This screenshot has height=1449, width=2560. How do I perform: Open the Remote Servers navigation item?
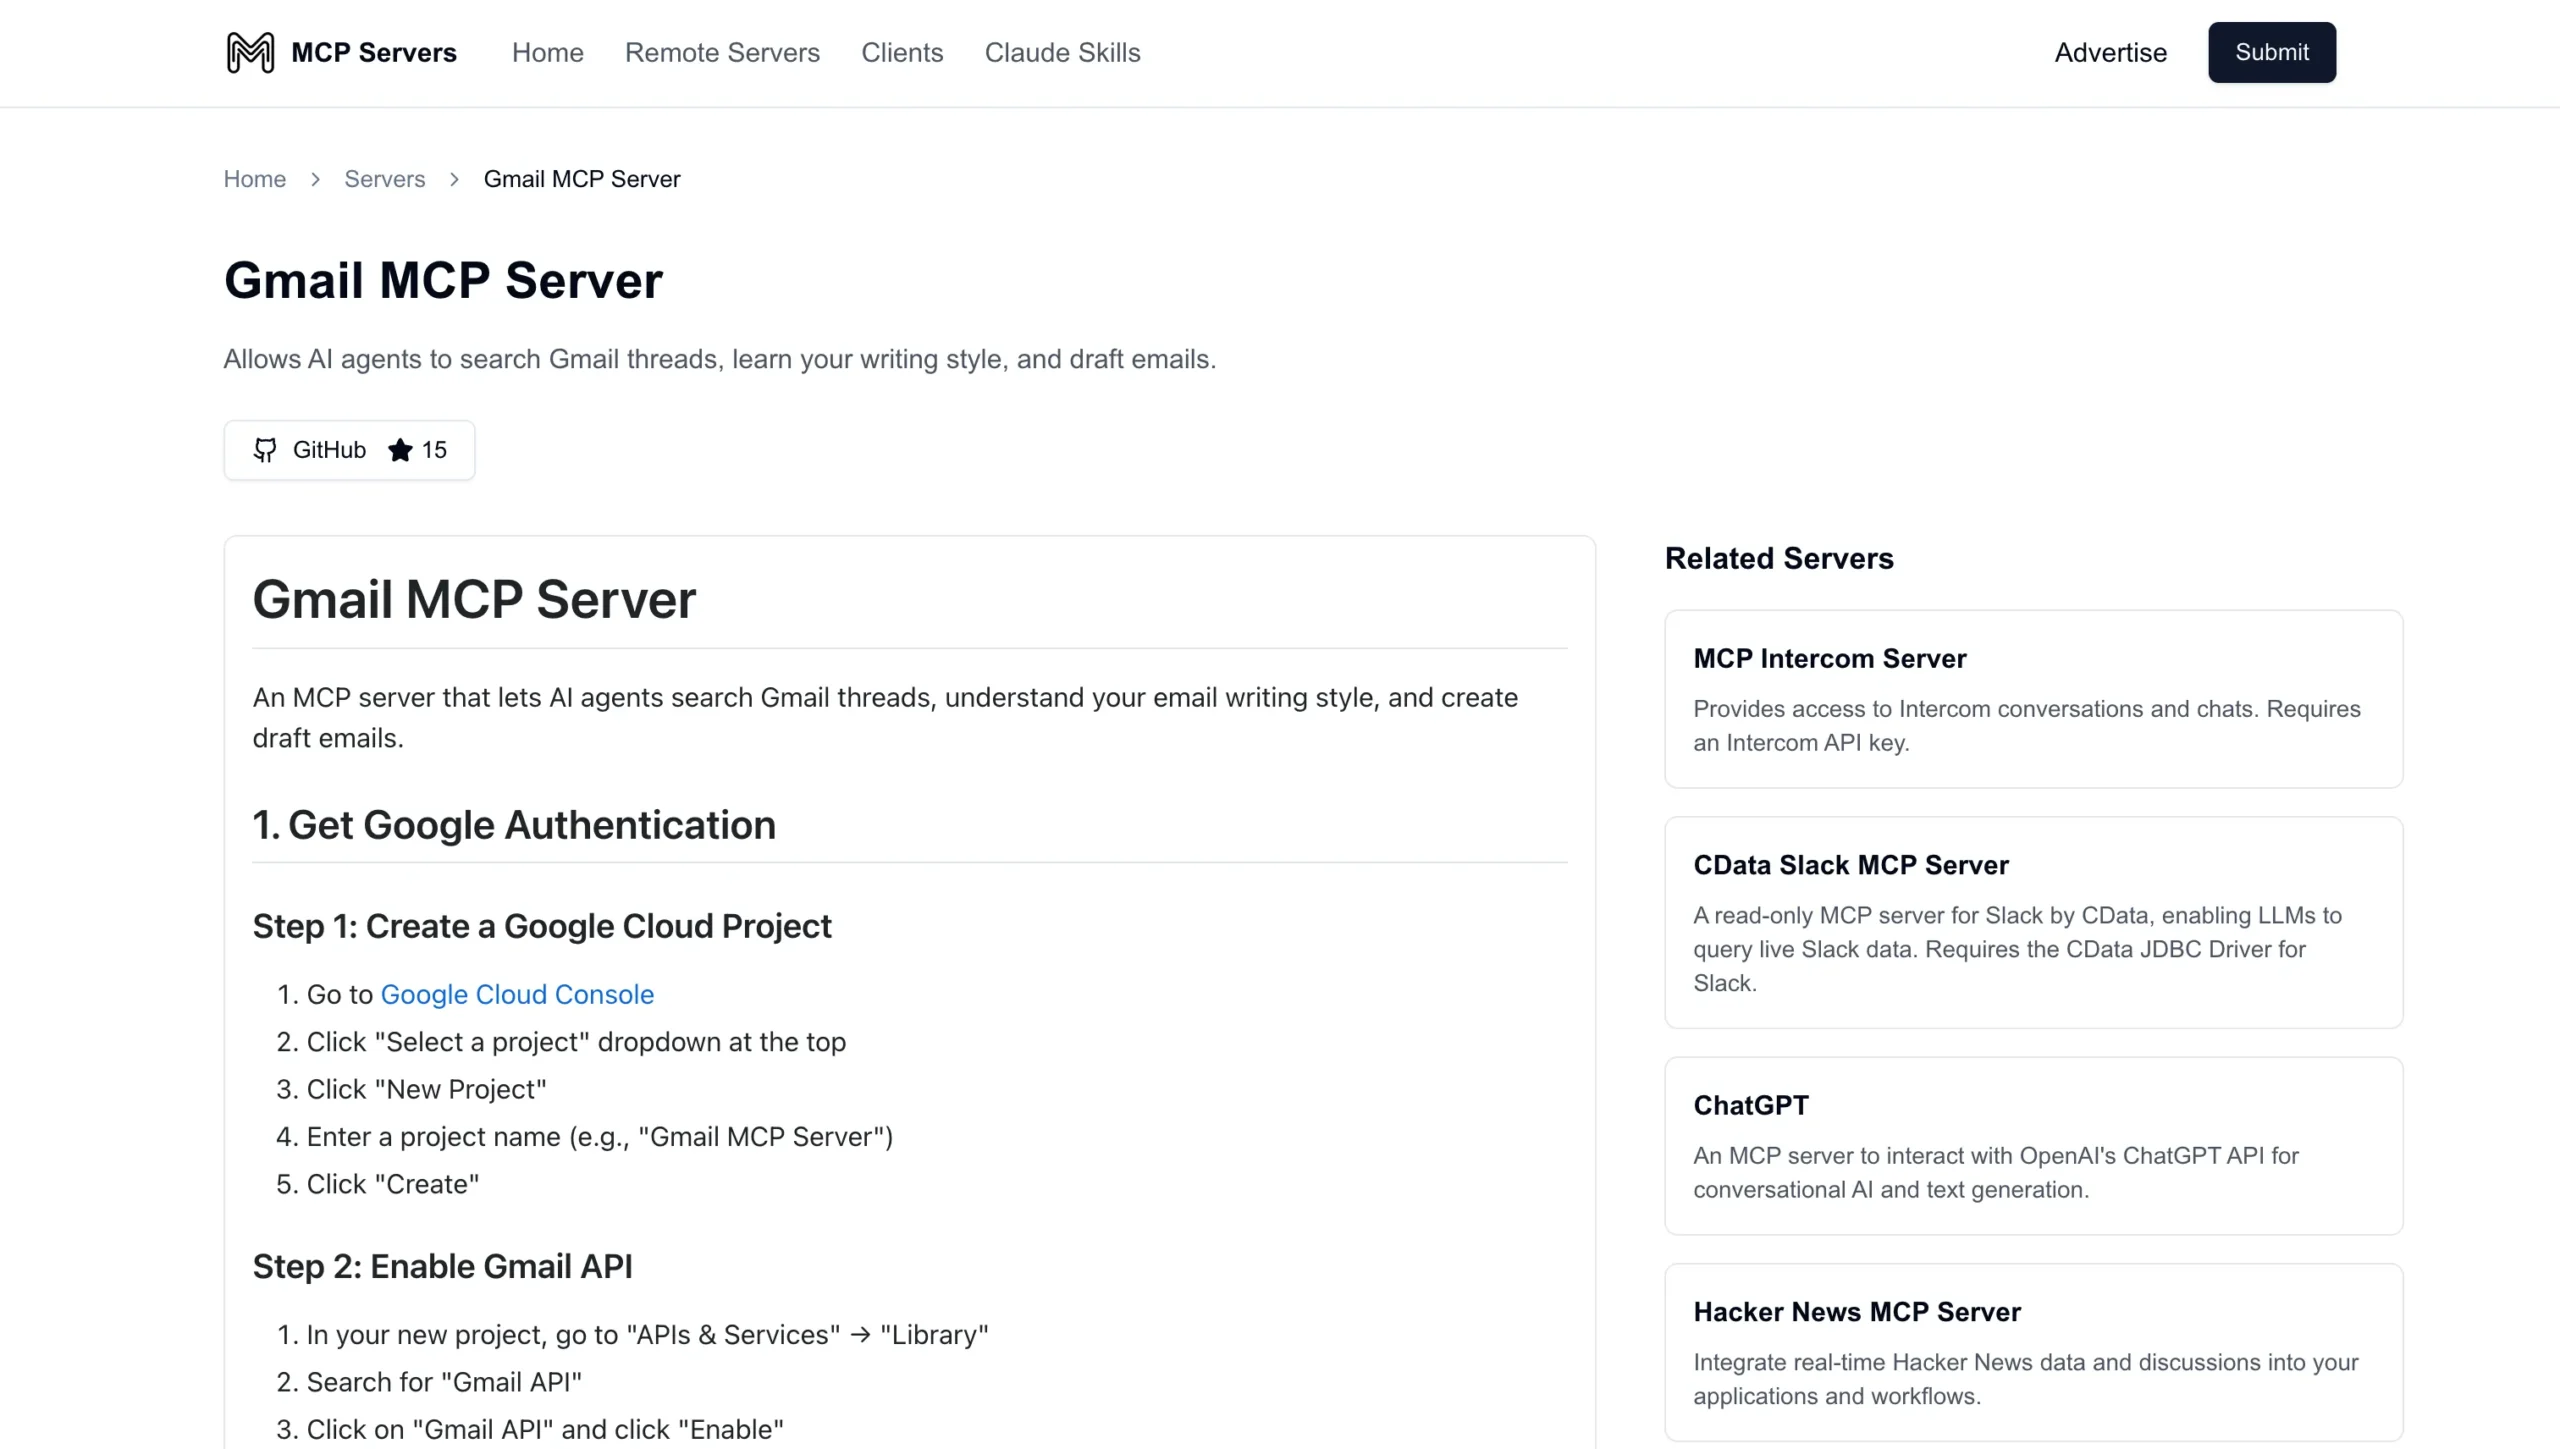[x=722, y=52]
